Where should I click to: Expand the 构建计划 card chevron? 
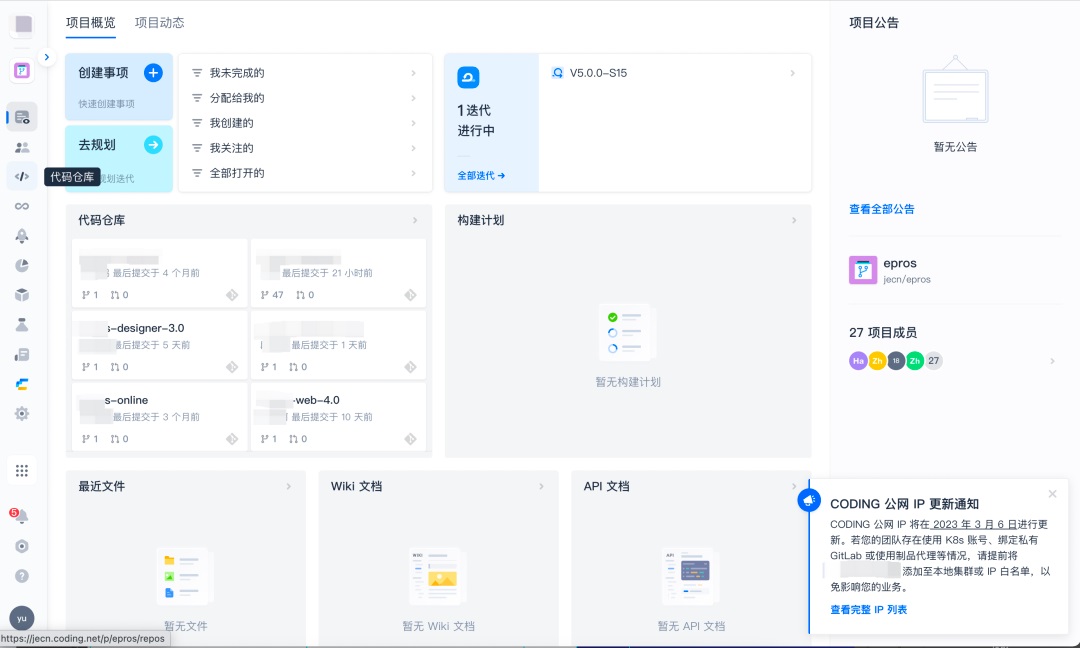[x=793, y=220]
